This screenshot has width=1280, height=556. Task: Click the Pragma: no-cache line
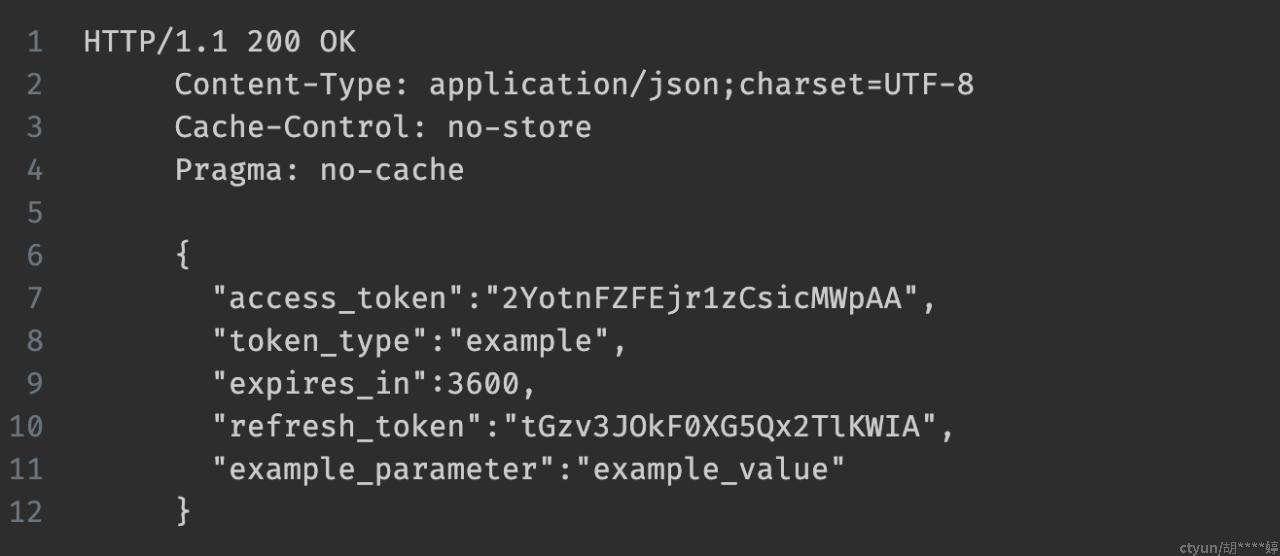click(319, 170)
